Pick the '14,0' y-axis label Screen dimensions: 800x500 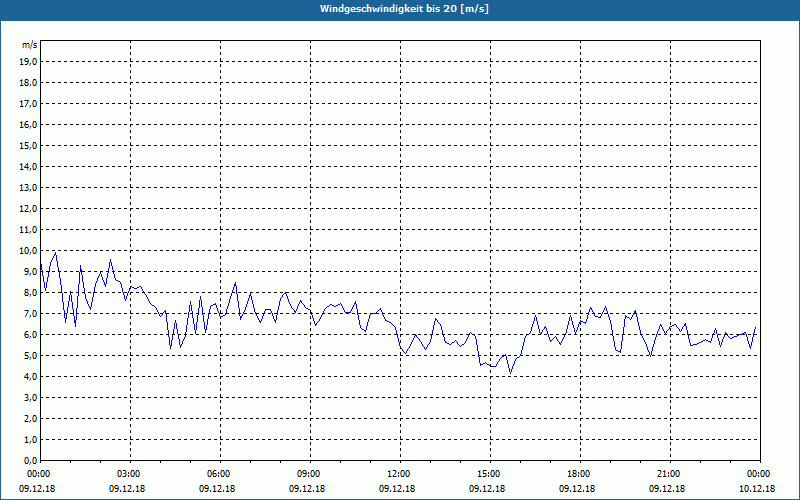29,166
